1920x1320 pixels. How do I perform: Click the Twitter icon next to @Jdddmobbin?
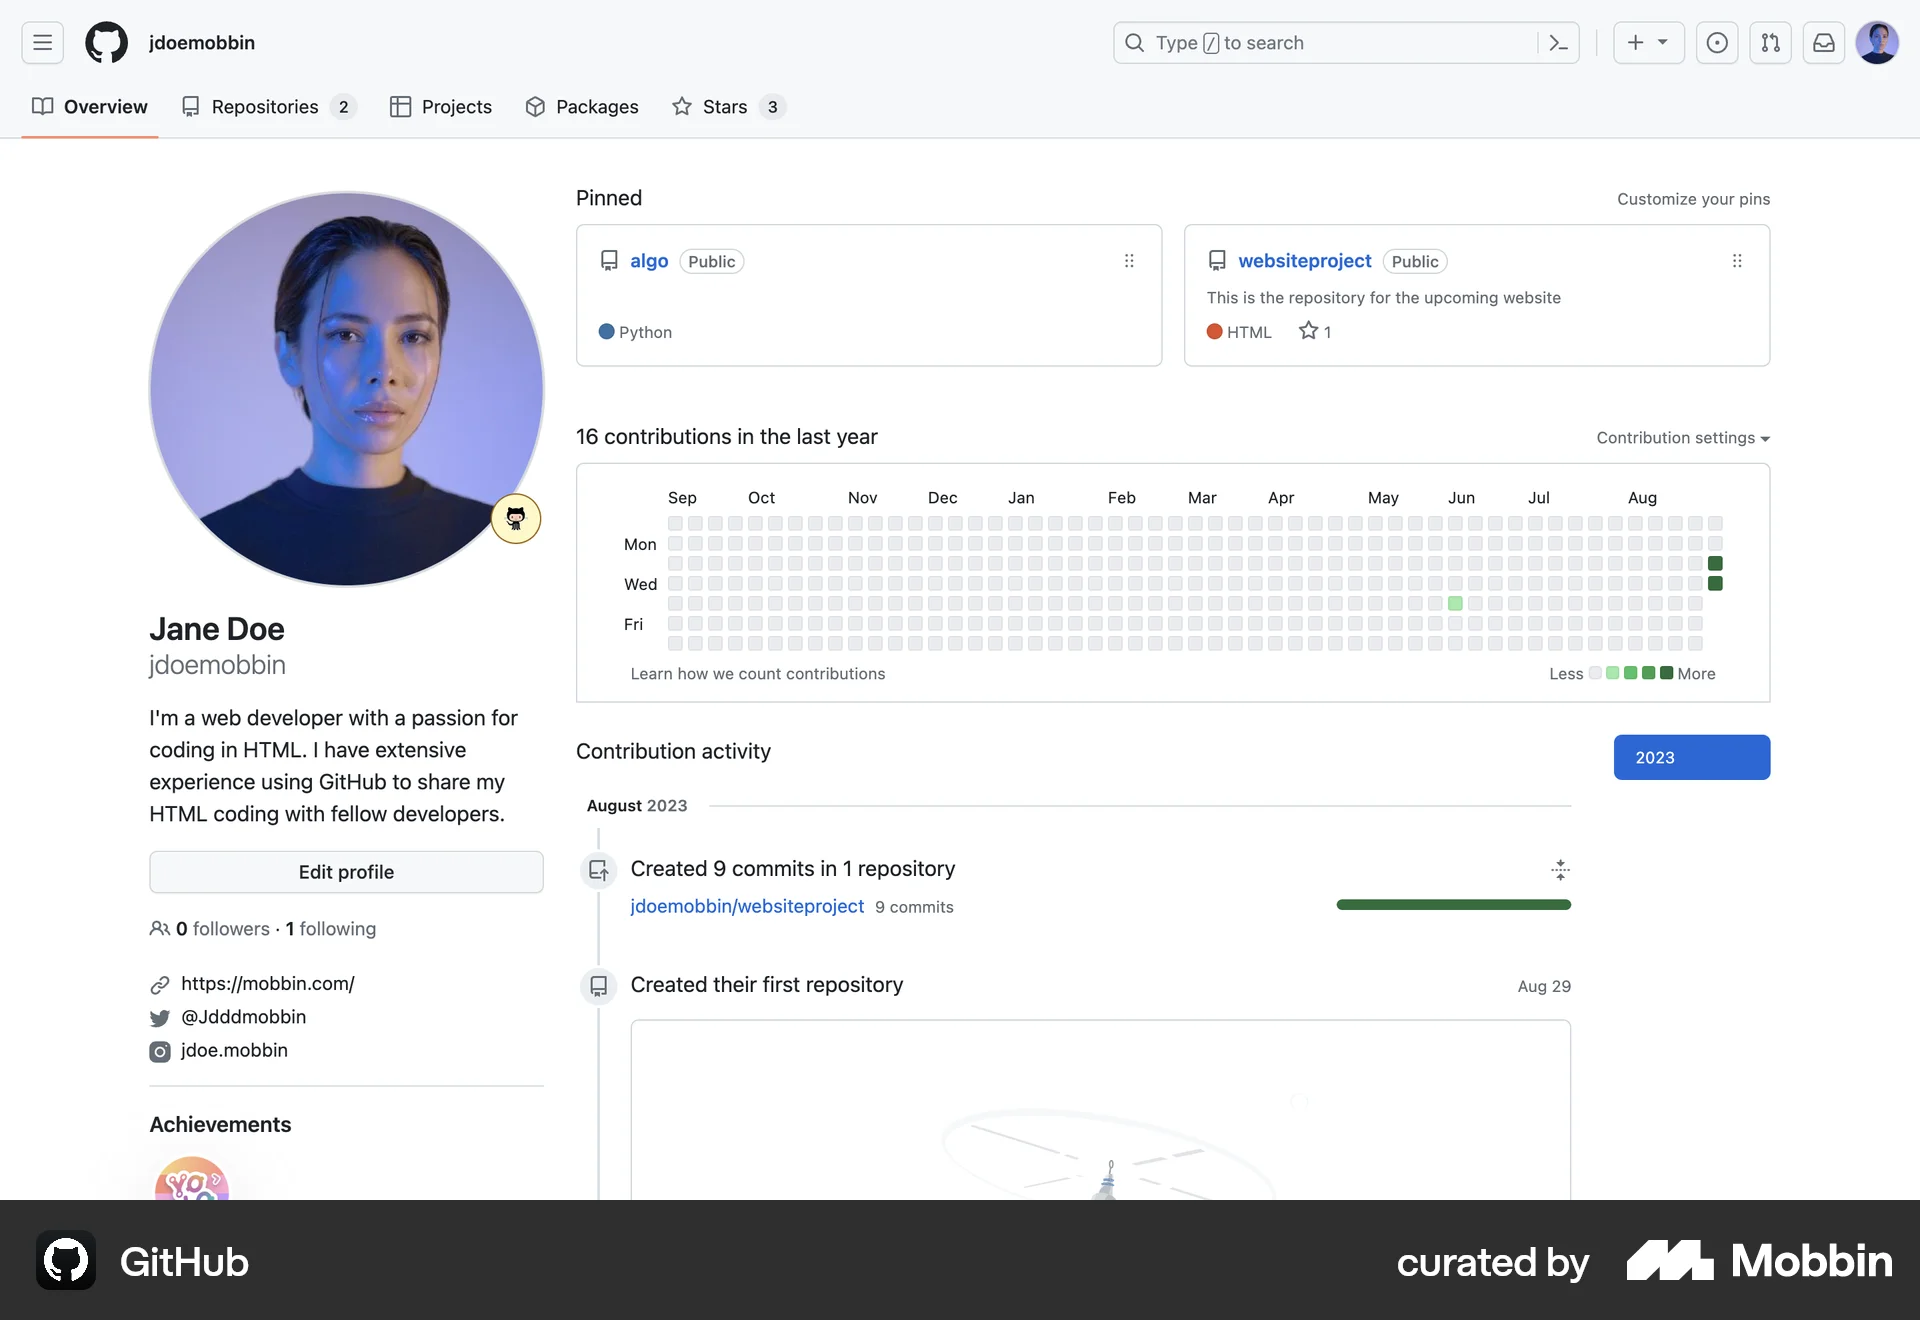[160, 1018]
